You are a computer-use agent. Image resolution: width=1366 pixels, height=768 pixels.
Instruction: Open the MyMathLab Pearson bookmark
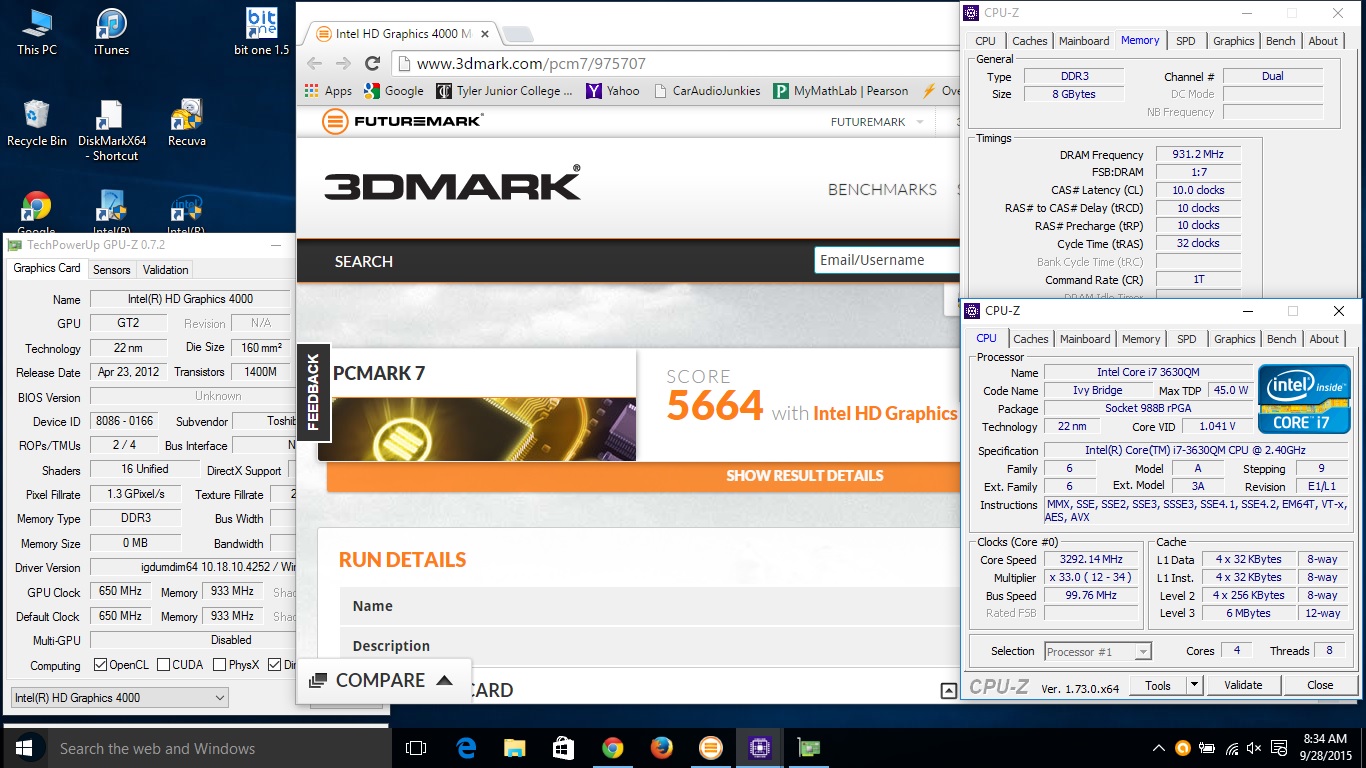click(841, 91)
